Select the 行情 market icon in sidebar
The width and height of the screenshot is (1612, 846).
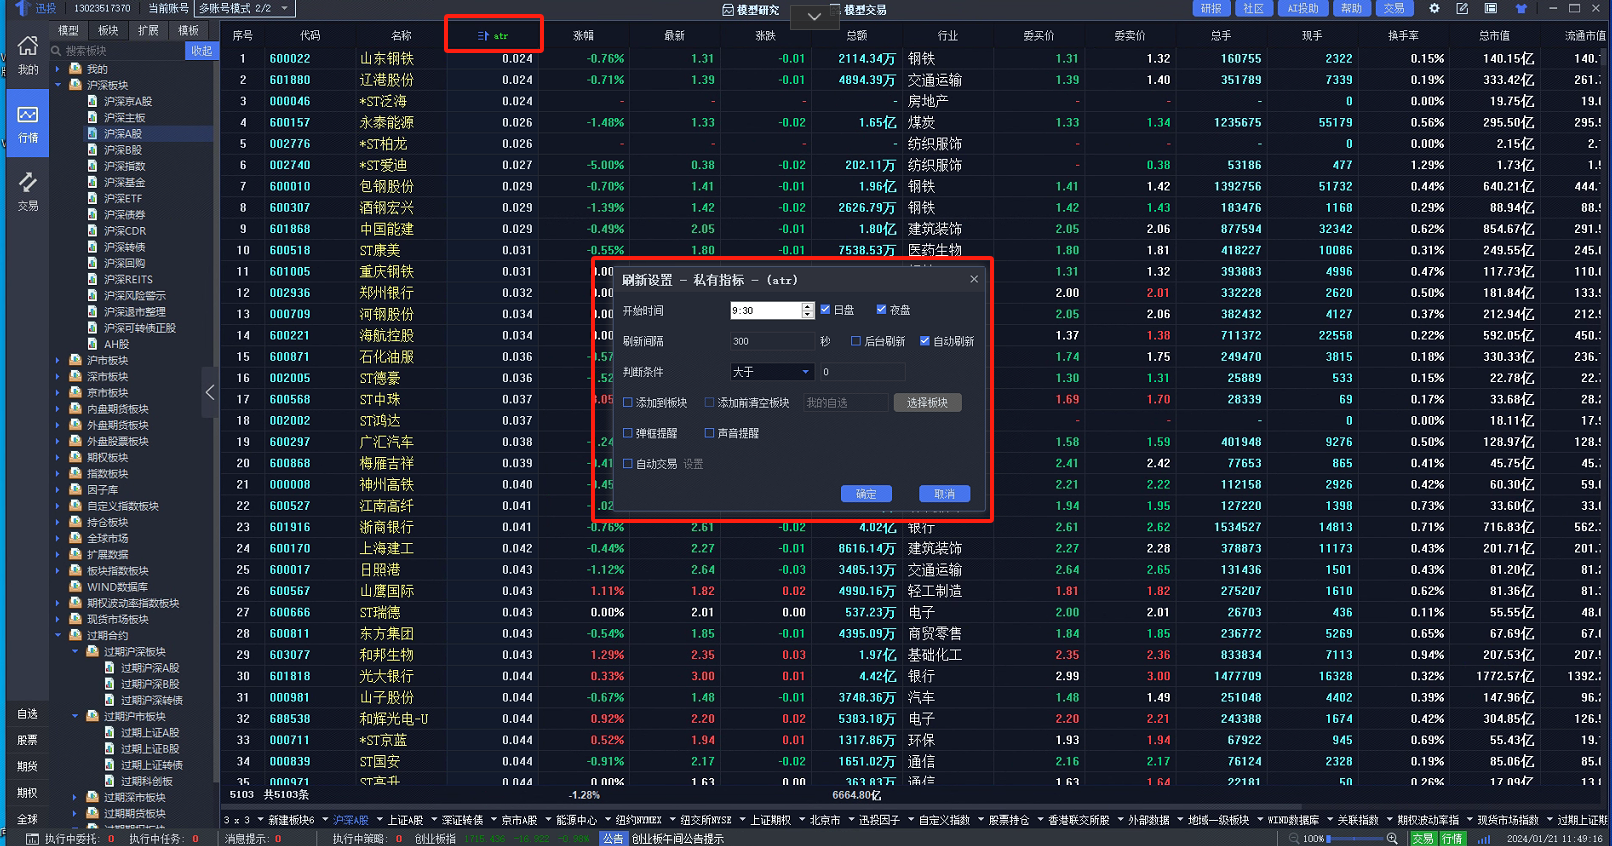coord(28,115)
